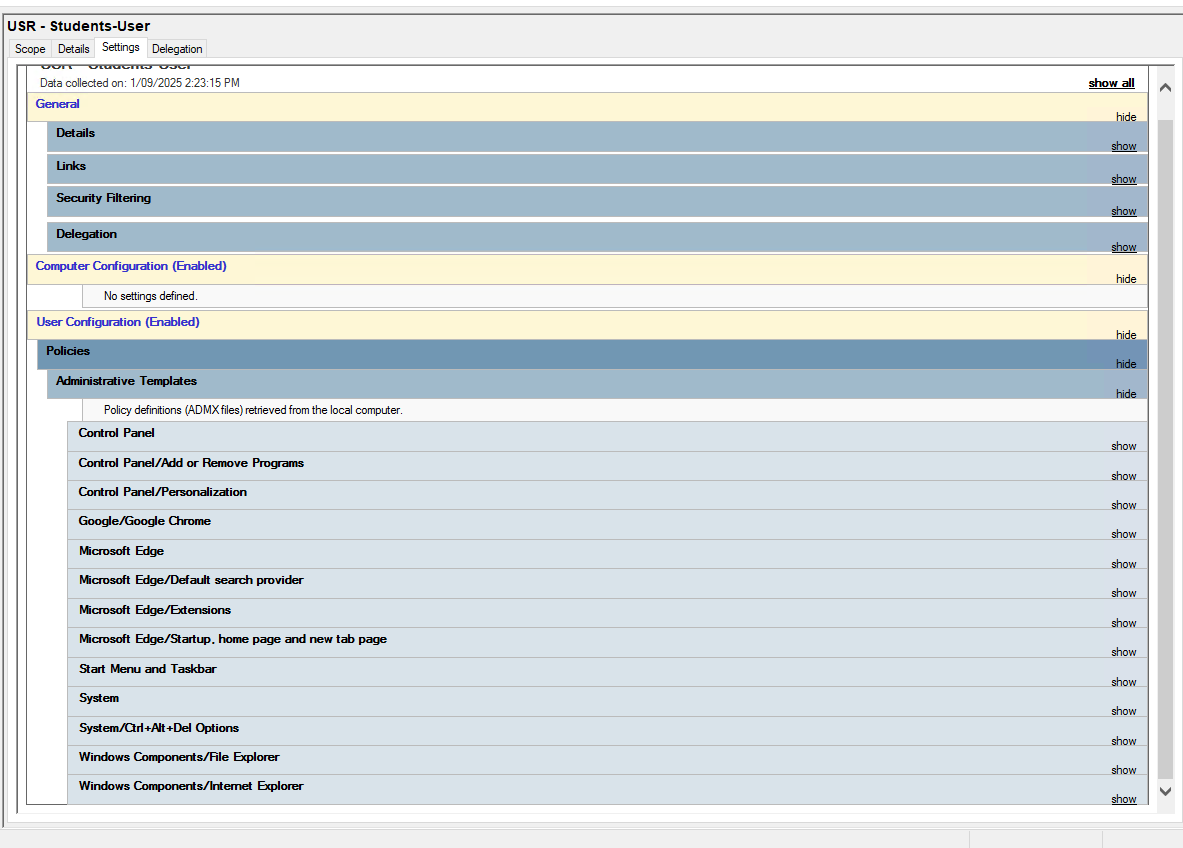
Task: Click the 'show all' link
Action: click(x=1111, y=83)
